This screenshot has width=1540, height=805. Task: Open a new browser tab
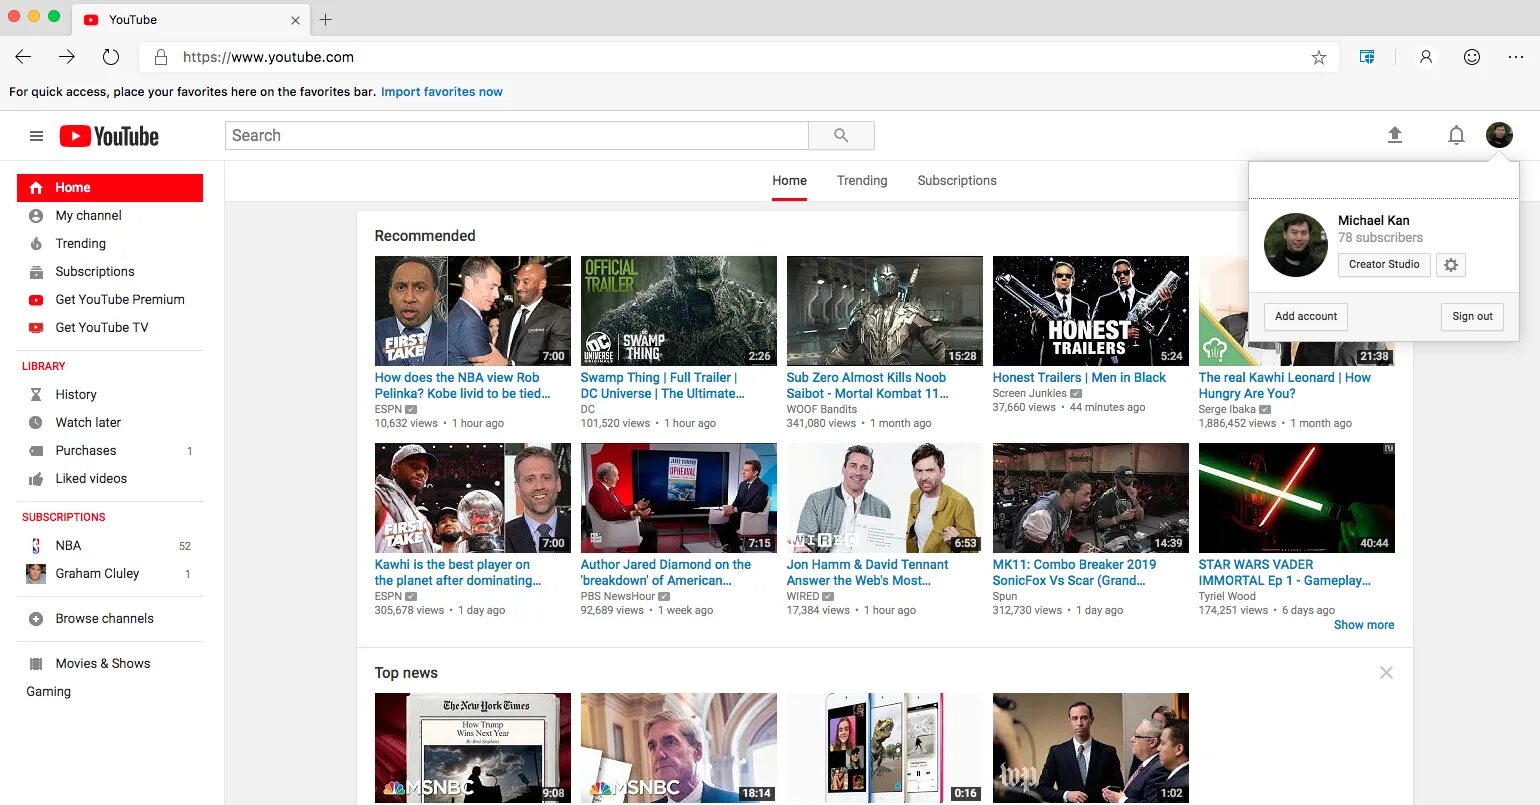click(x=325, y=19)
